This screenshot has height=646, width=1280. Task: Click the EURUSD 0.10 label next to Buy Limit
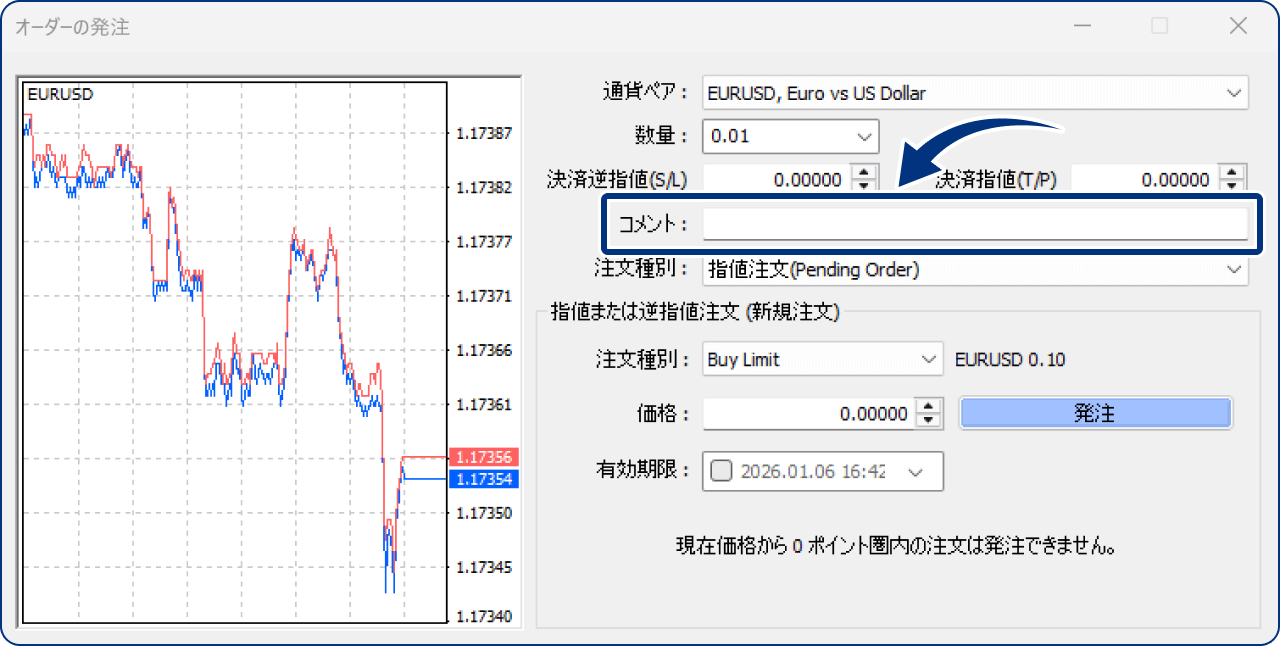click(1012, 359)
